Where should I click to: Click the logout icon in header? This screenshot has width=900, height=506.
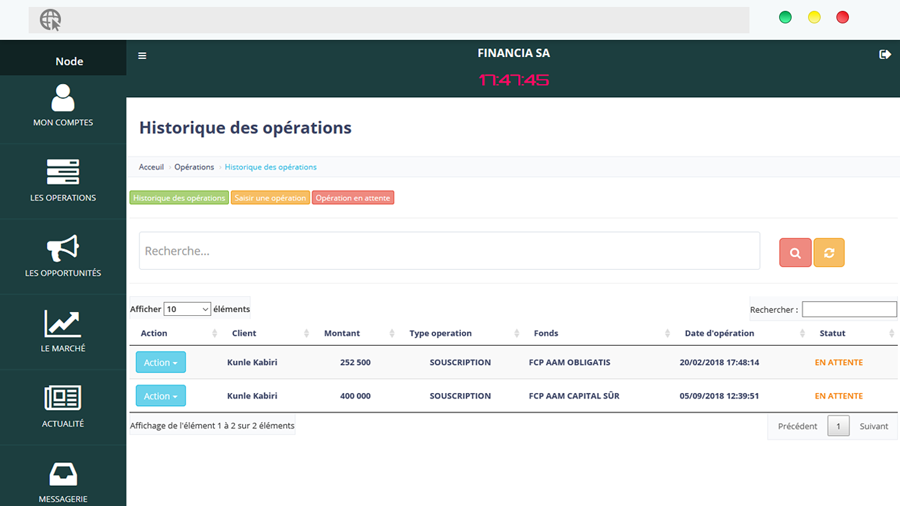click(x=885, y=55)
